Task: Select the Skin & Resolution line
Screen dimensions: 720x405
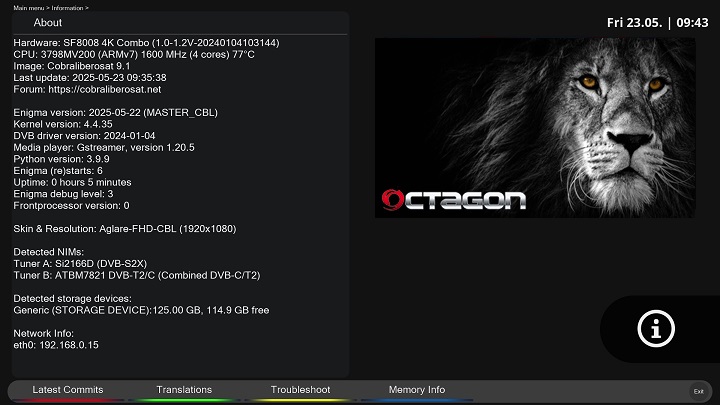Action: pyautogui.click(x=125, y=229)
